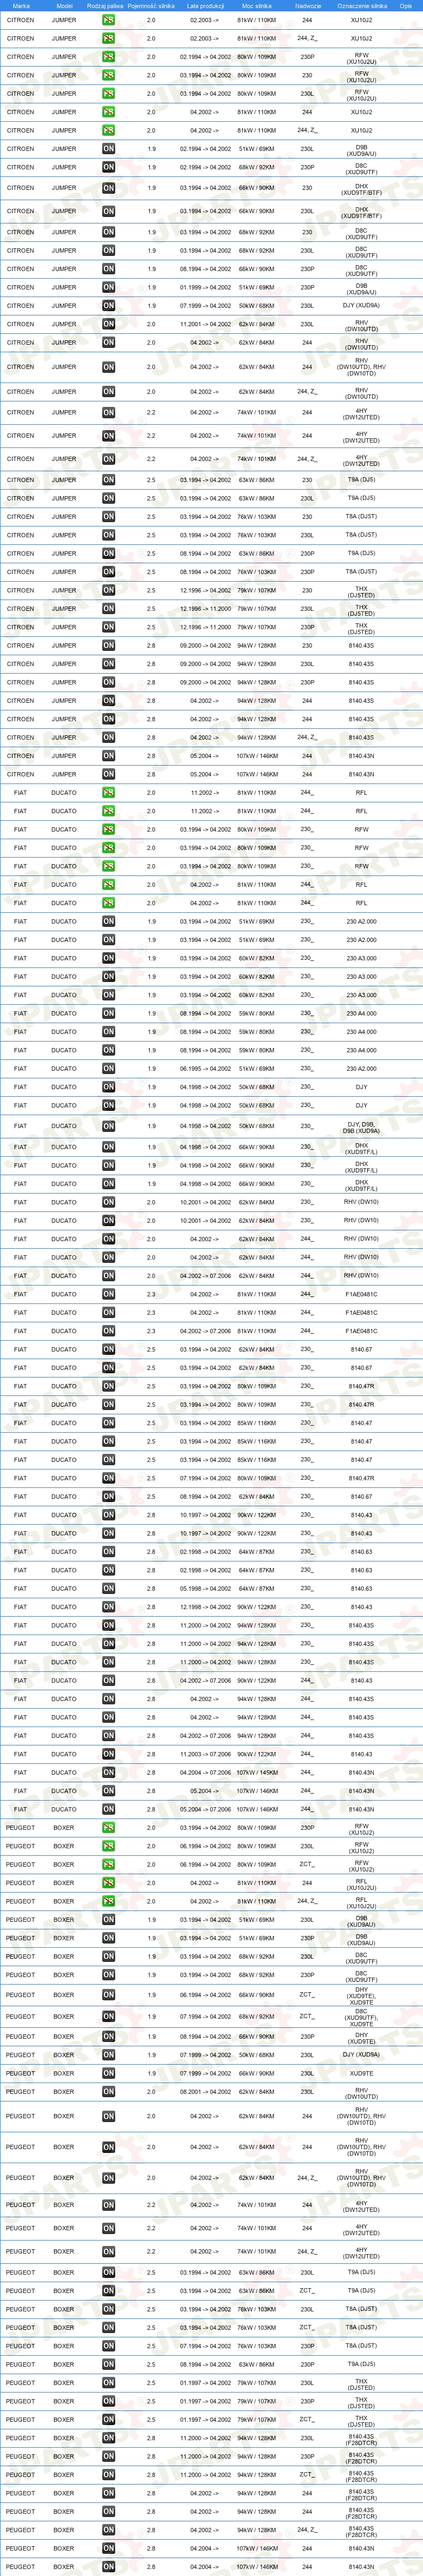This screenshot has width=423, height=2576.
Task: Click the '11.2001 -> 04.2002' cell in the Citroen Jumper row
Action: click(x=205, y=324)
